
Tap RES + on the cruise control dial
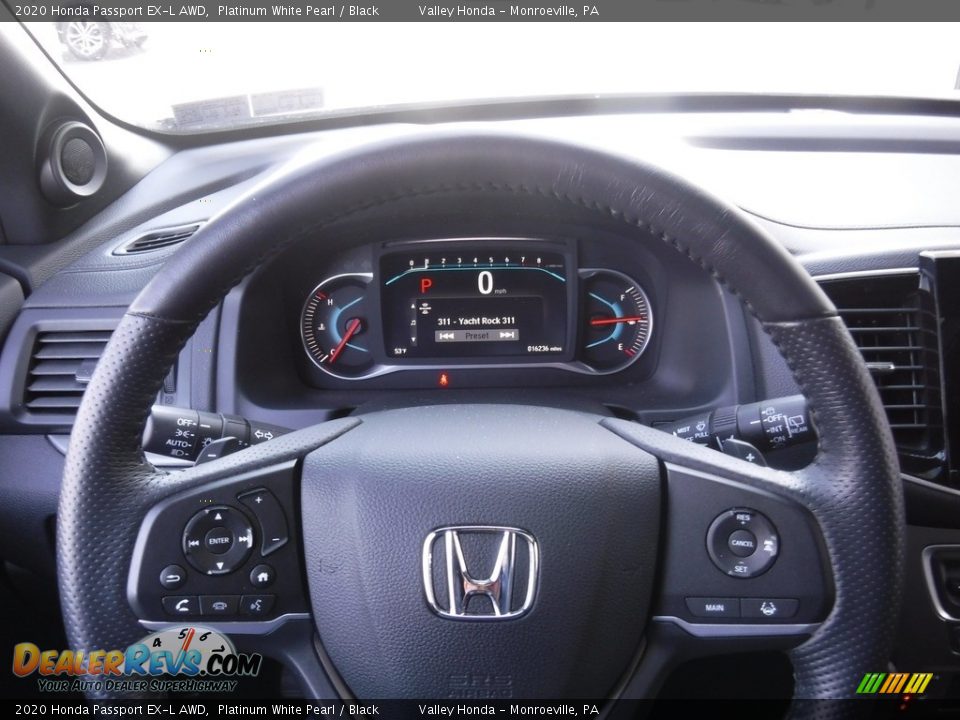743,518
